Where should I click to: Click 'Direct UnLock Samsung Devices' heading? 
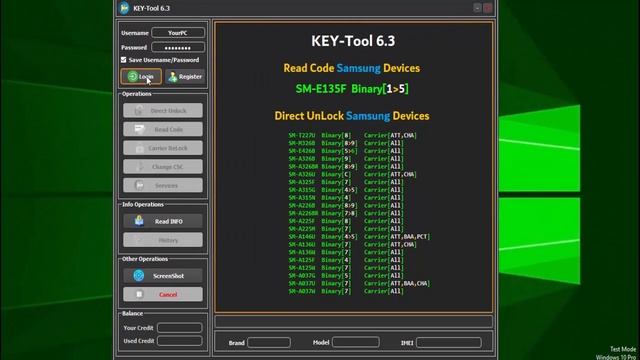[x=352, y=116]
